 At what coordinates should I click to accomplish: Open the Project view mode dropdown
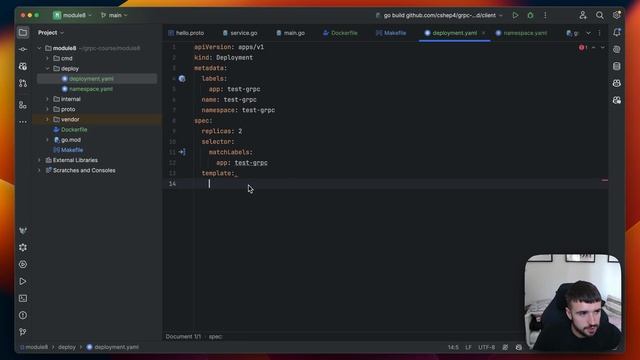51,33
